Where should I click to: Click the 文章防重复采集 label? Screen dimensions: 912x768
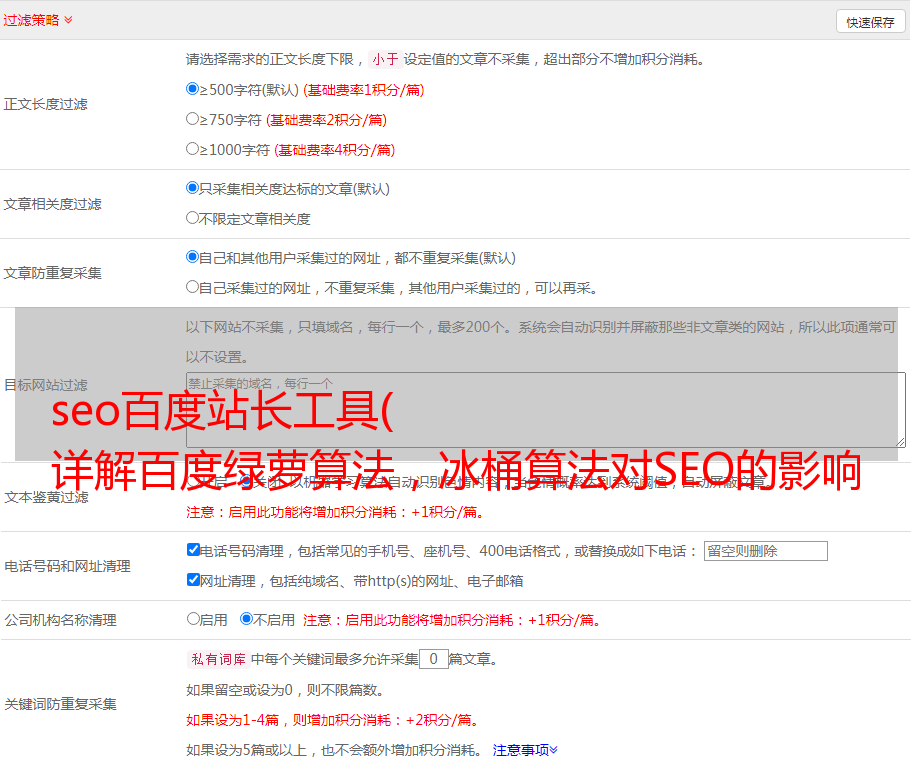52,273
